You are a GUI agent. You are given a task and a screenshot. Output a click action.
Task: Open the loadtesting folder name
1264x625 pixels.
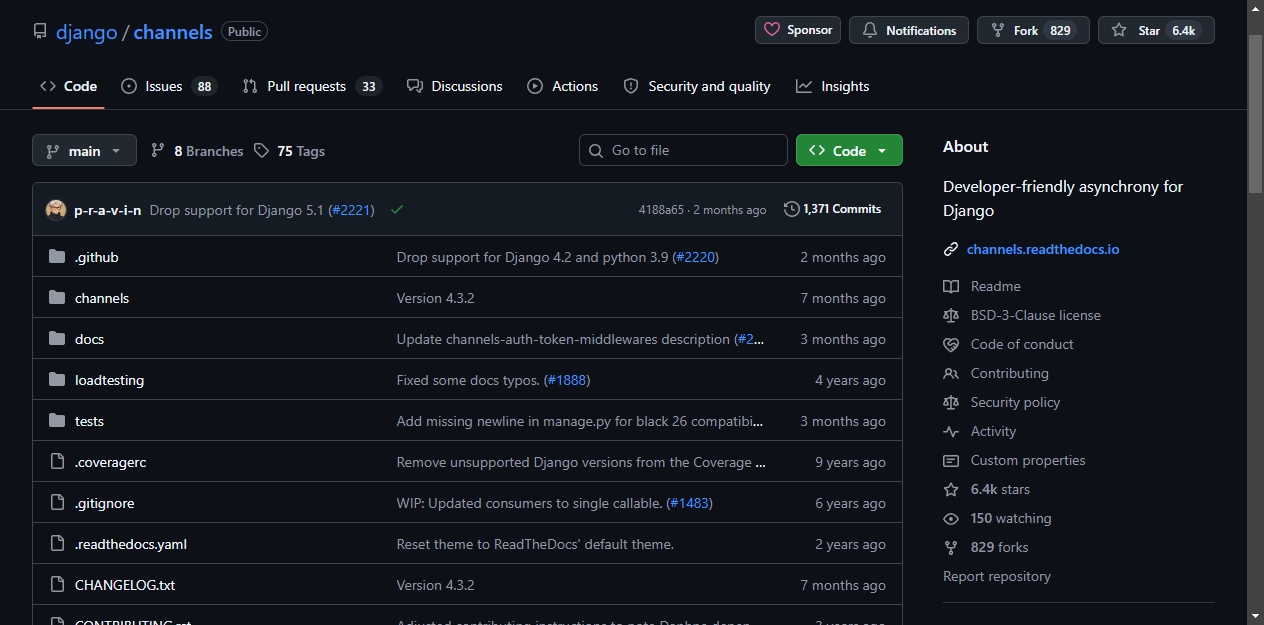pos(109,380)
